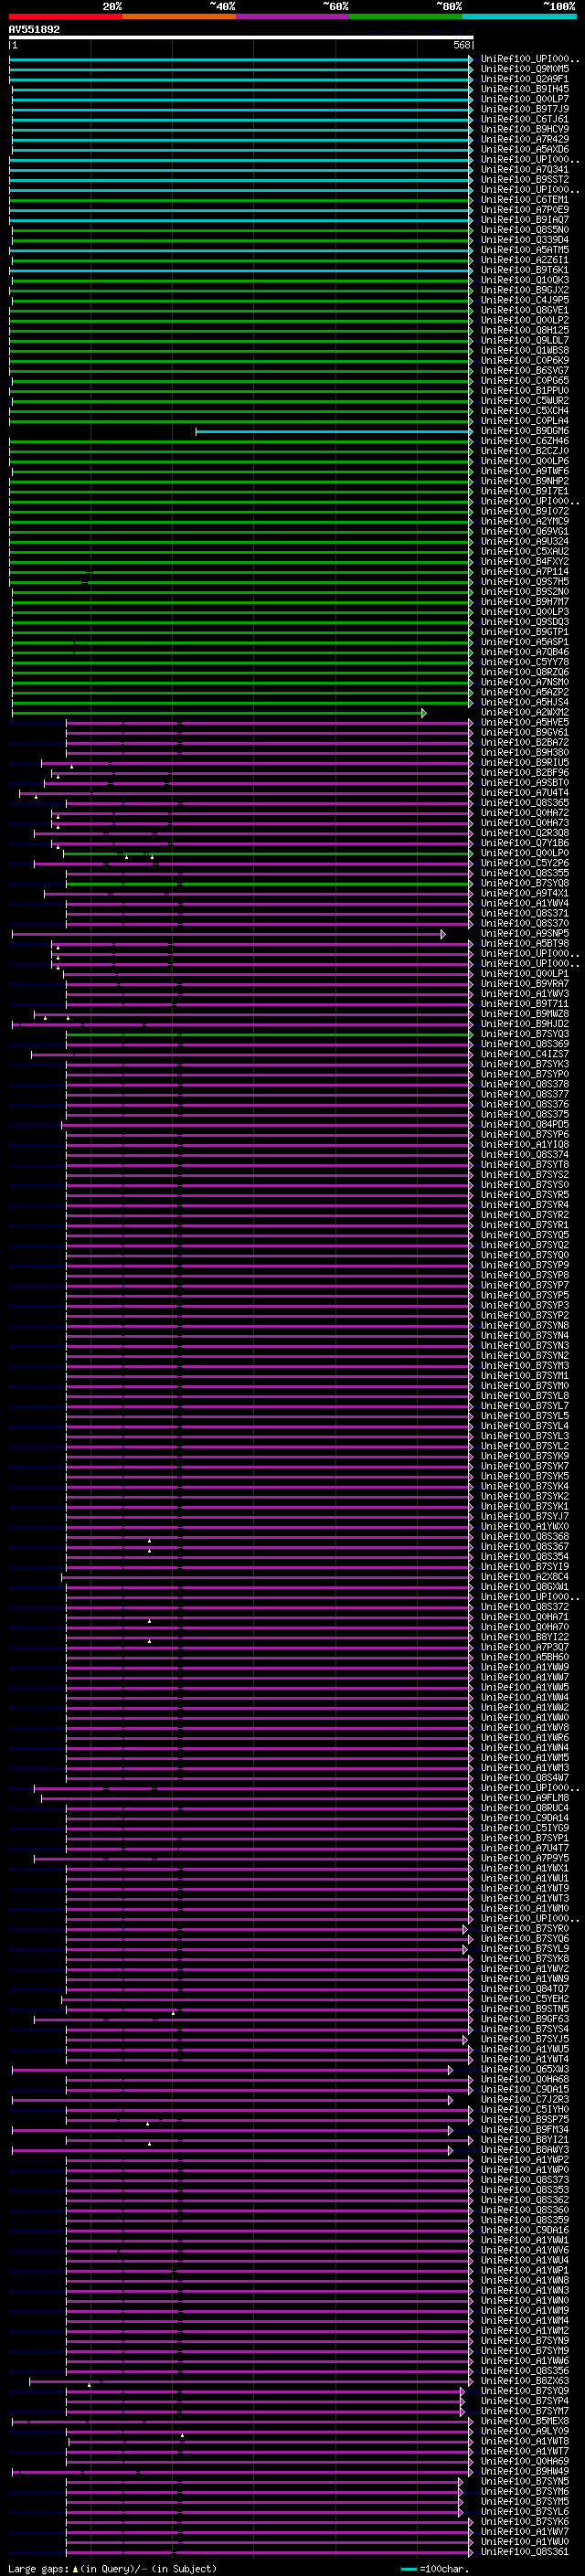Viewport: 585px width, 2576px height.
Task: Select hit label UniRef100_B9SST2
Action: pyautogui.click(x=525, y=179)
